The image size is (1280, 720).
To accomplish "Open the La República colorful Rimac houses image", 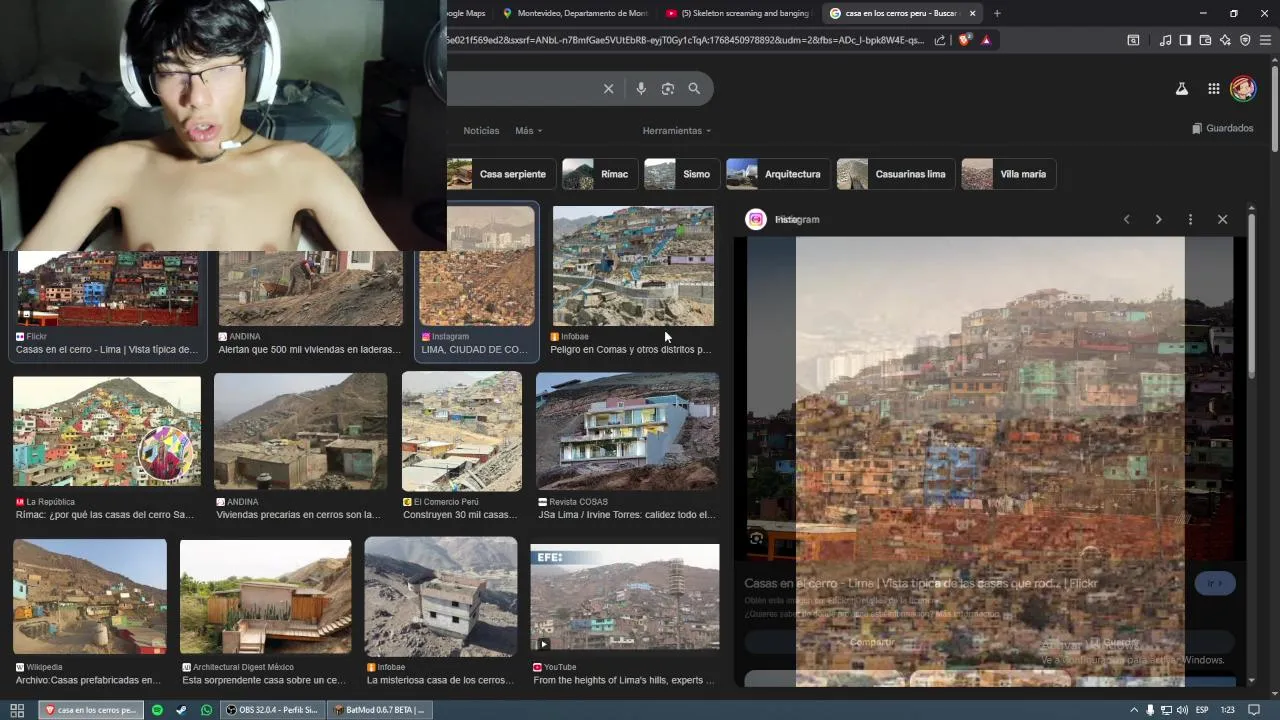I will 107,431.
